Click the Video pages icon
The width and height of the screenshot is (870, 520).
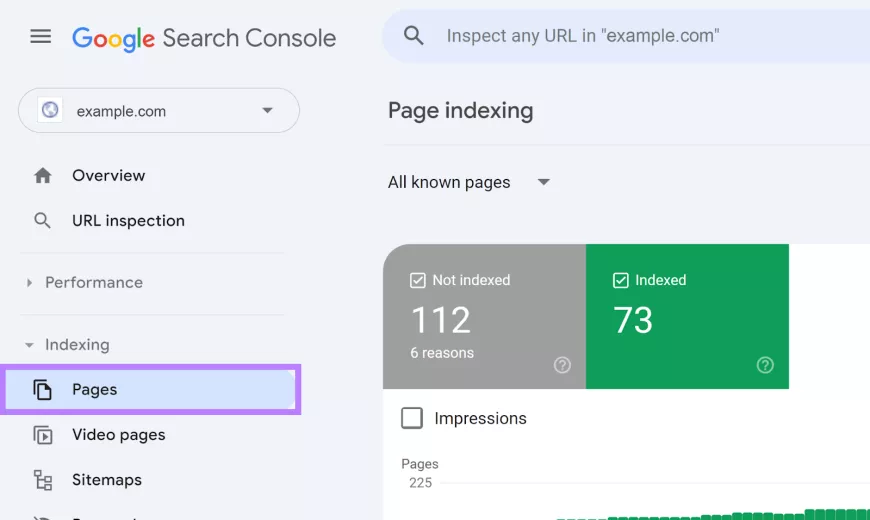coord(43,435)
